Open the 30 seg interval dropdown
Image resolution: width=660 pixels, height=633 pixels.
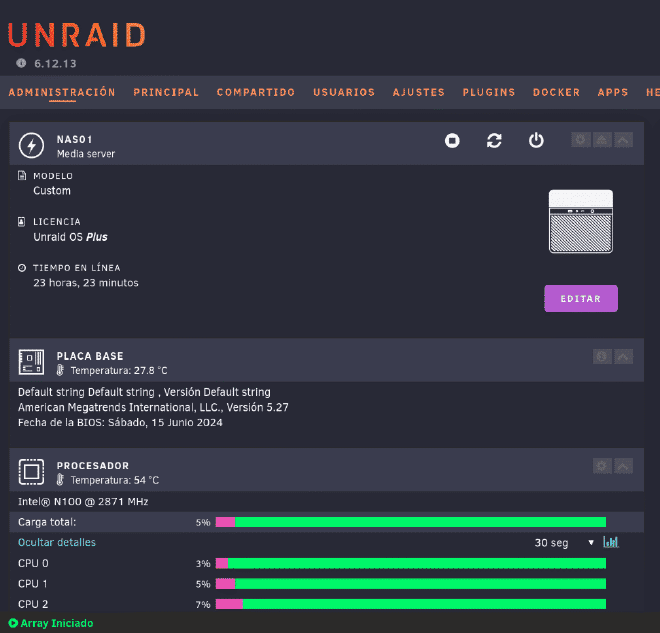point(564,543)
